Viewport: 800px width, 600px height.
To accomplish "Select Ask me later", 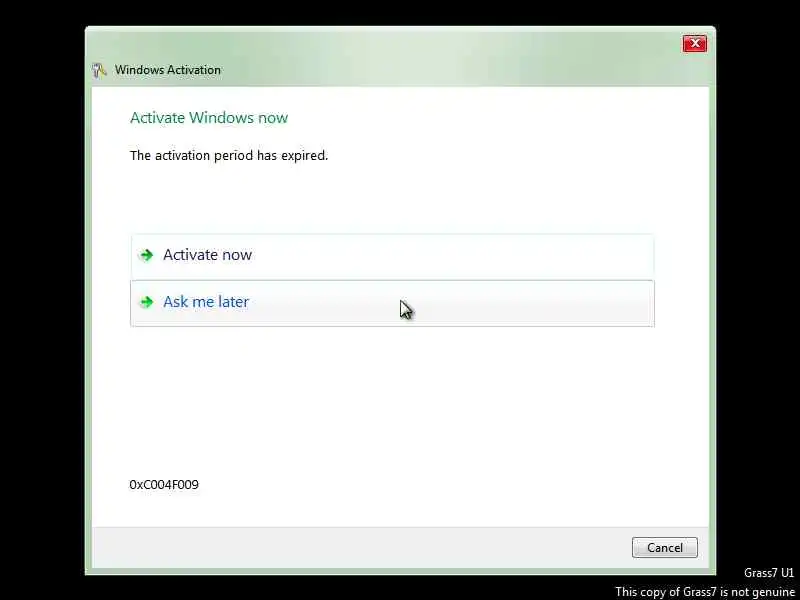I will pyautogui.click(x=392, y=303).
